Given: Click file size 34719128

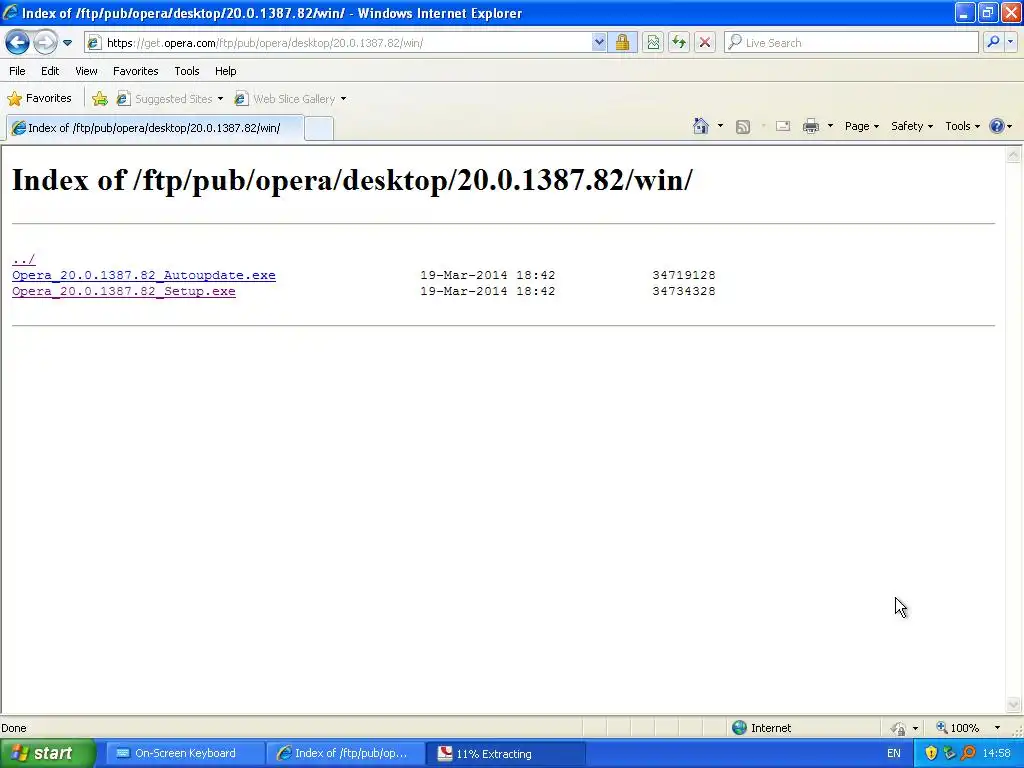Looking at the screenshot, I should click(684, 275).
